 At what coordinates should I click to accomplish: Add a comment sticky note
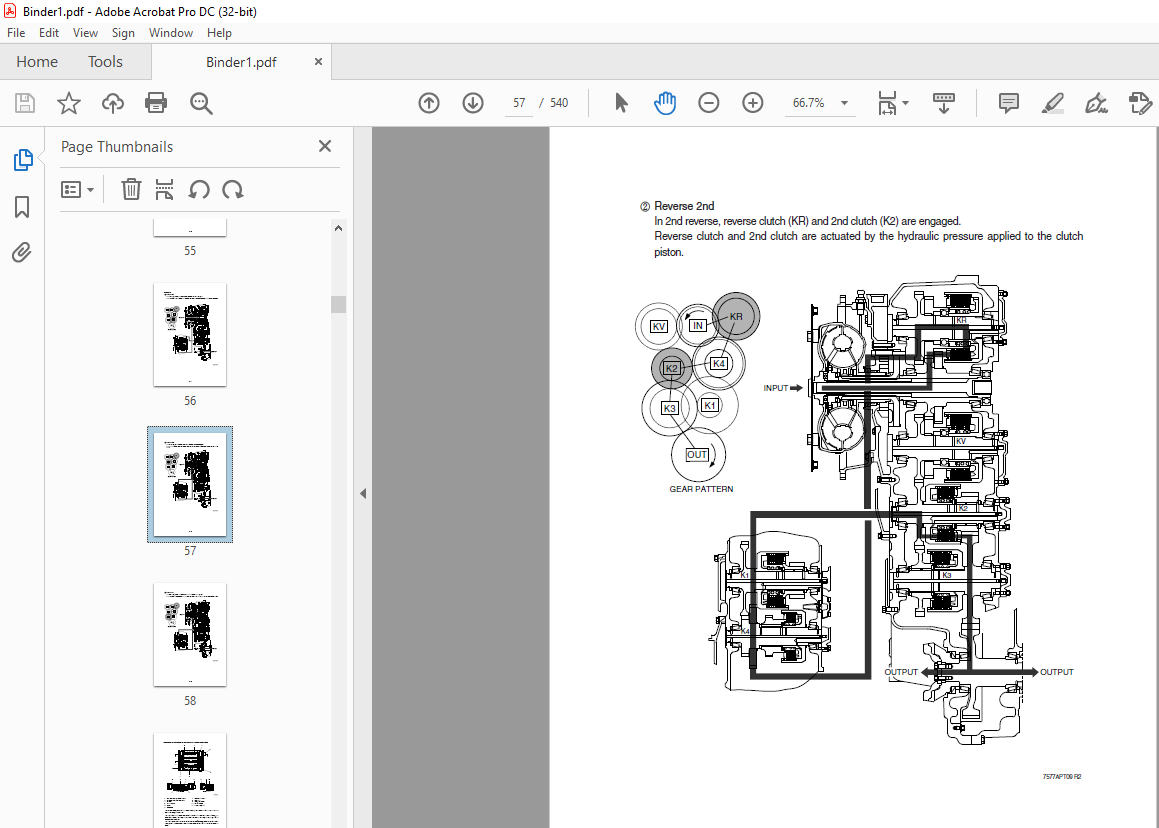(x=1008, y=103)
